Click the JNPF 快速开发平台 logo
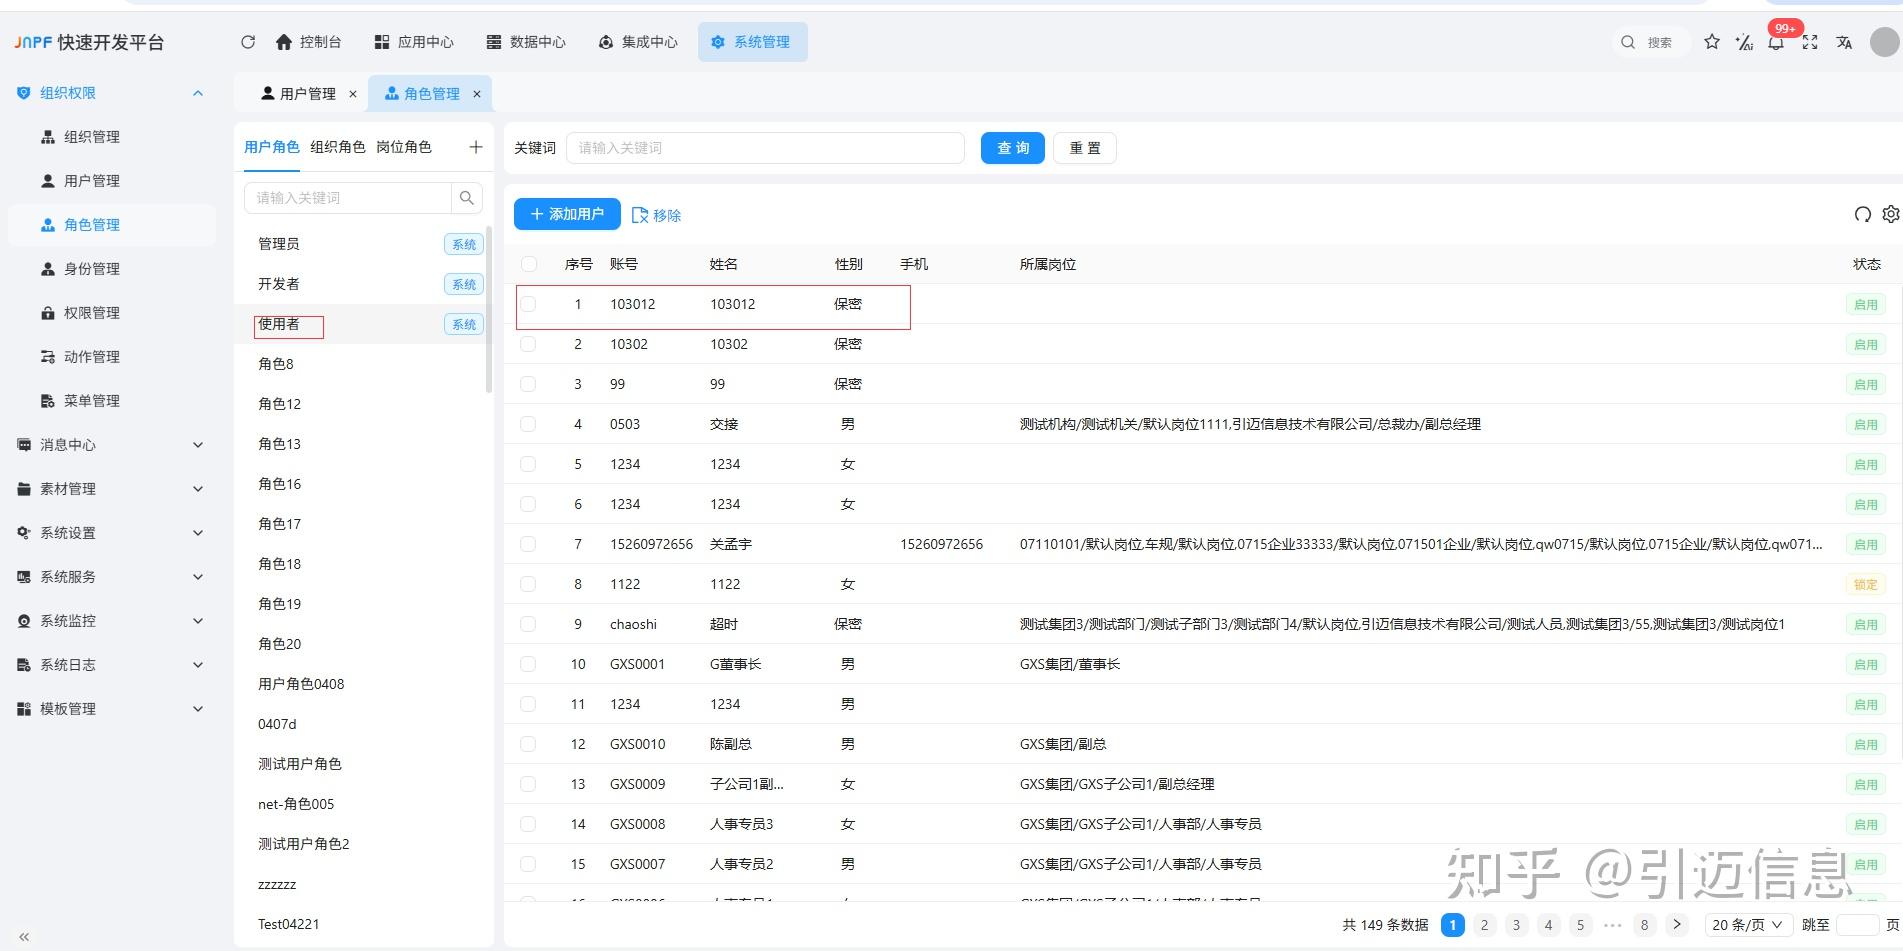The image size is (1903, 951). pos(89,42)
